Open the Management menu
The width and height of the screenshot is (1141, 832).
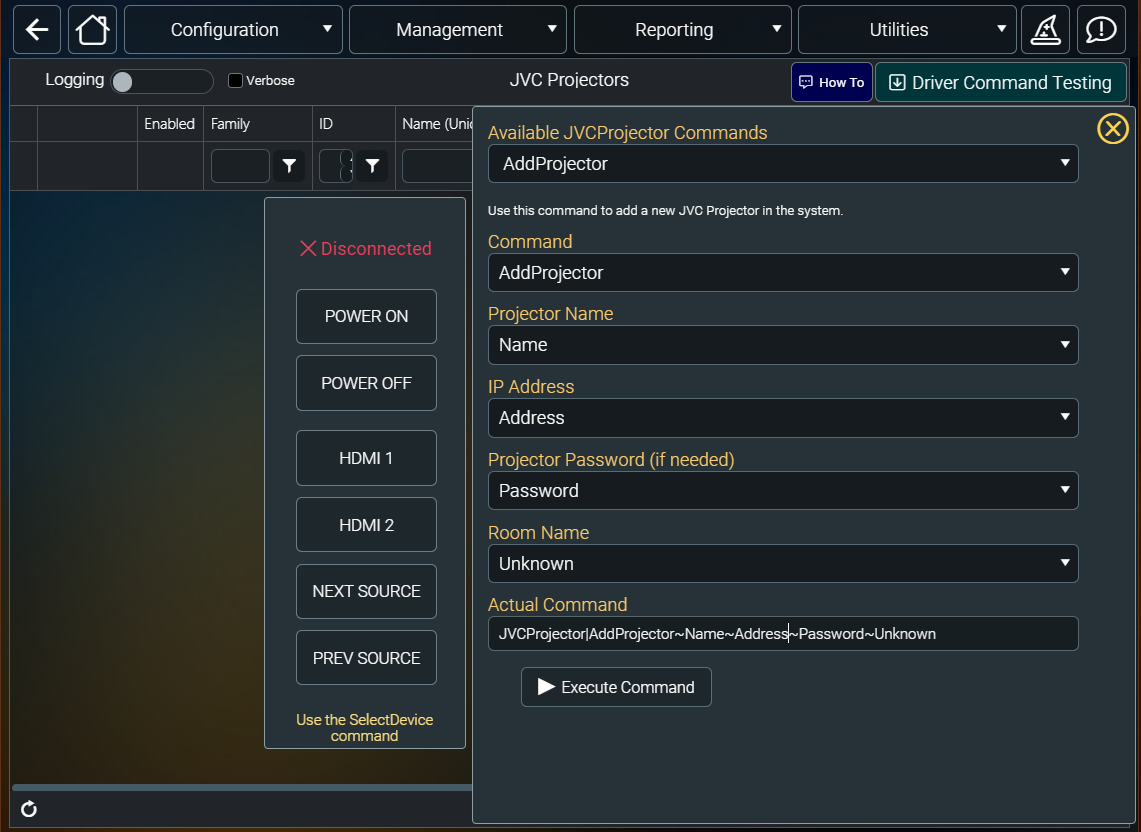458,30
